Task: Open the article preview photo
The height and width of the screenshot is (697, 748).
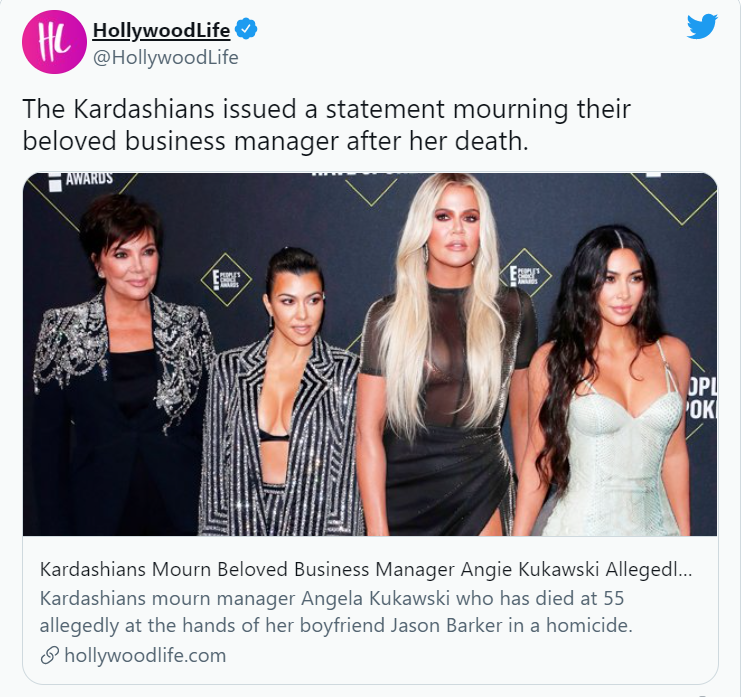Action: click(370, 354)
